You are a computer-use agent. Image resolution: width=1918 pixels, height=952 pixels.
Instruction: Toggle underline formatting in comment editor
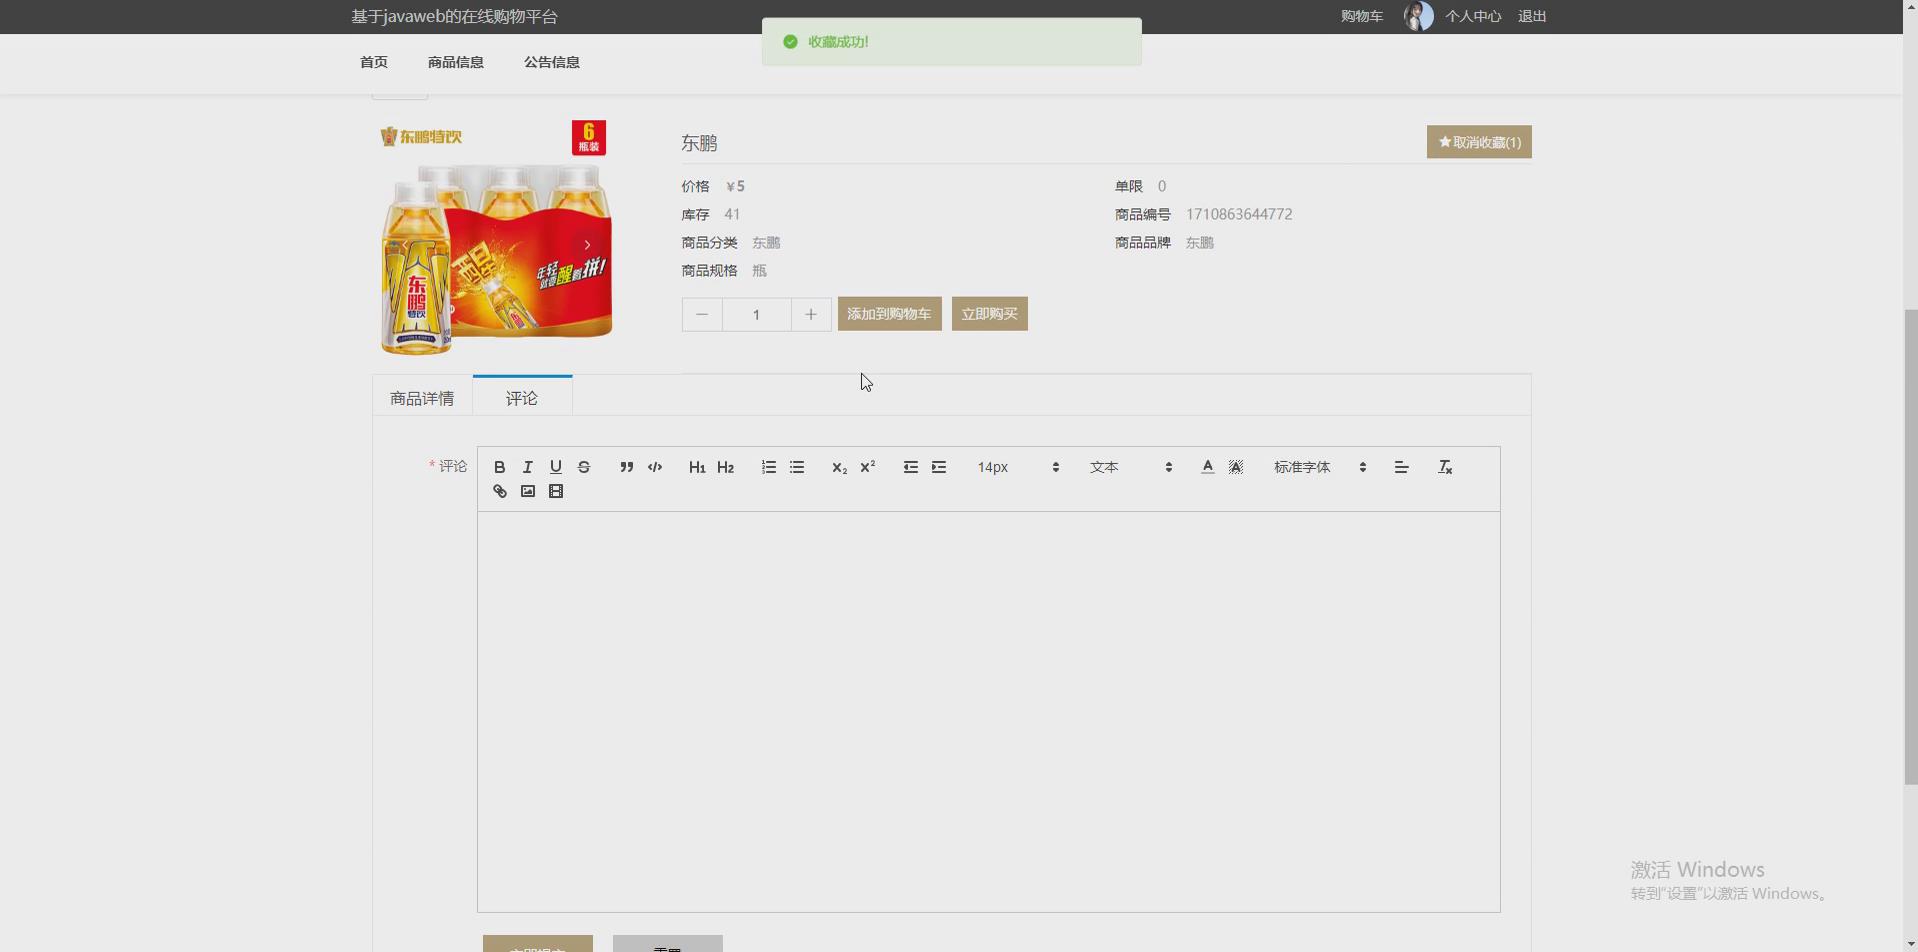(555, 467)
